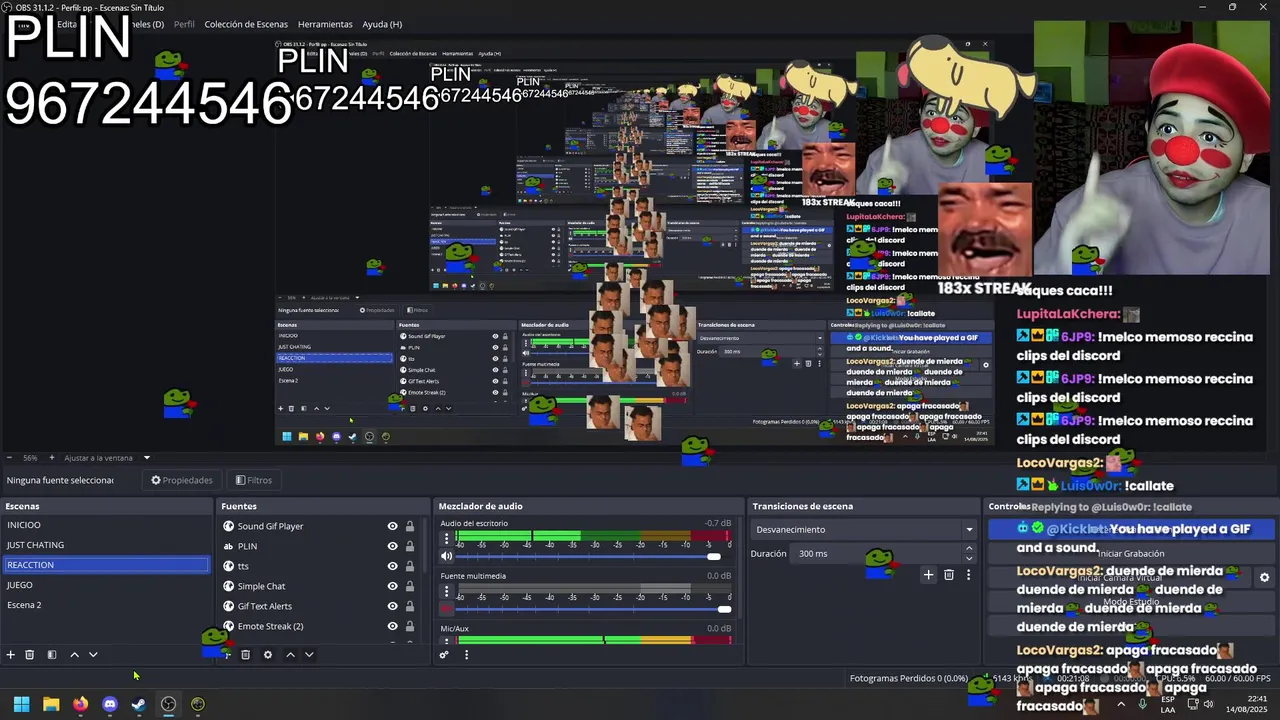The width and height of the screenshot is (1280, 720).
Task: Remove the selected source using the Fuentes trash icon
Action: pyautogui.click(x=246, y=655)
